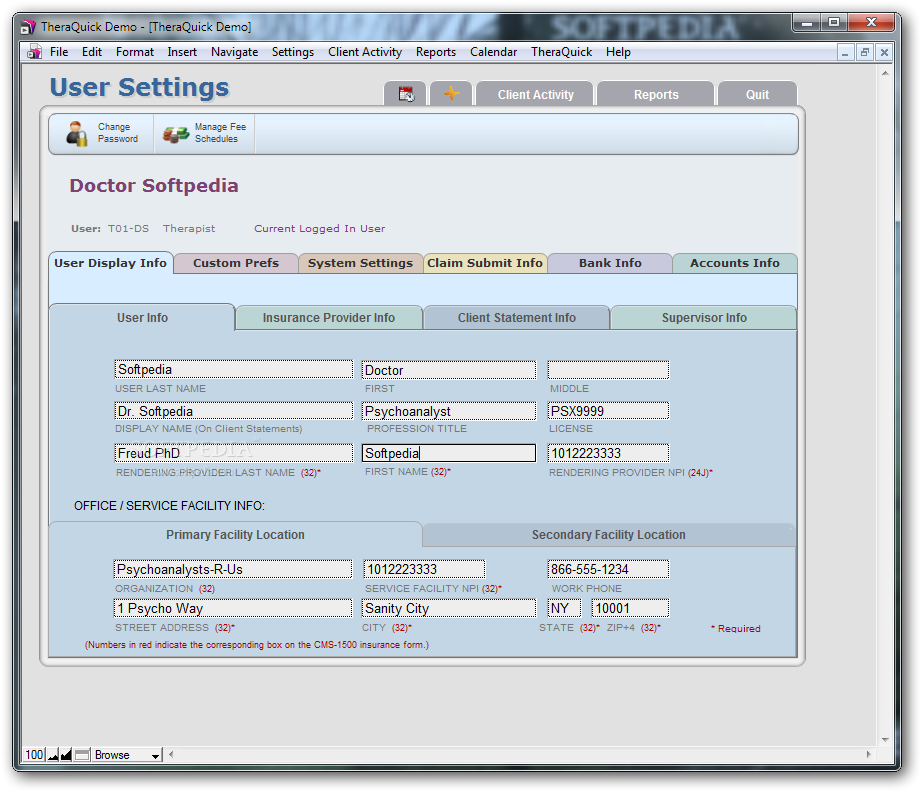Image resolution: width=922 pixels, height=792 pixels.
Task: Click the State field NY
Action: tap(564, 608)
